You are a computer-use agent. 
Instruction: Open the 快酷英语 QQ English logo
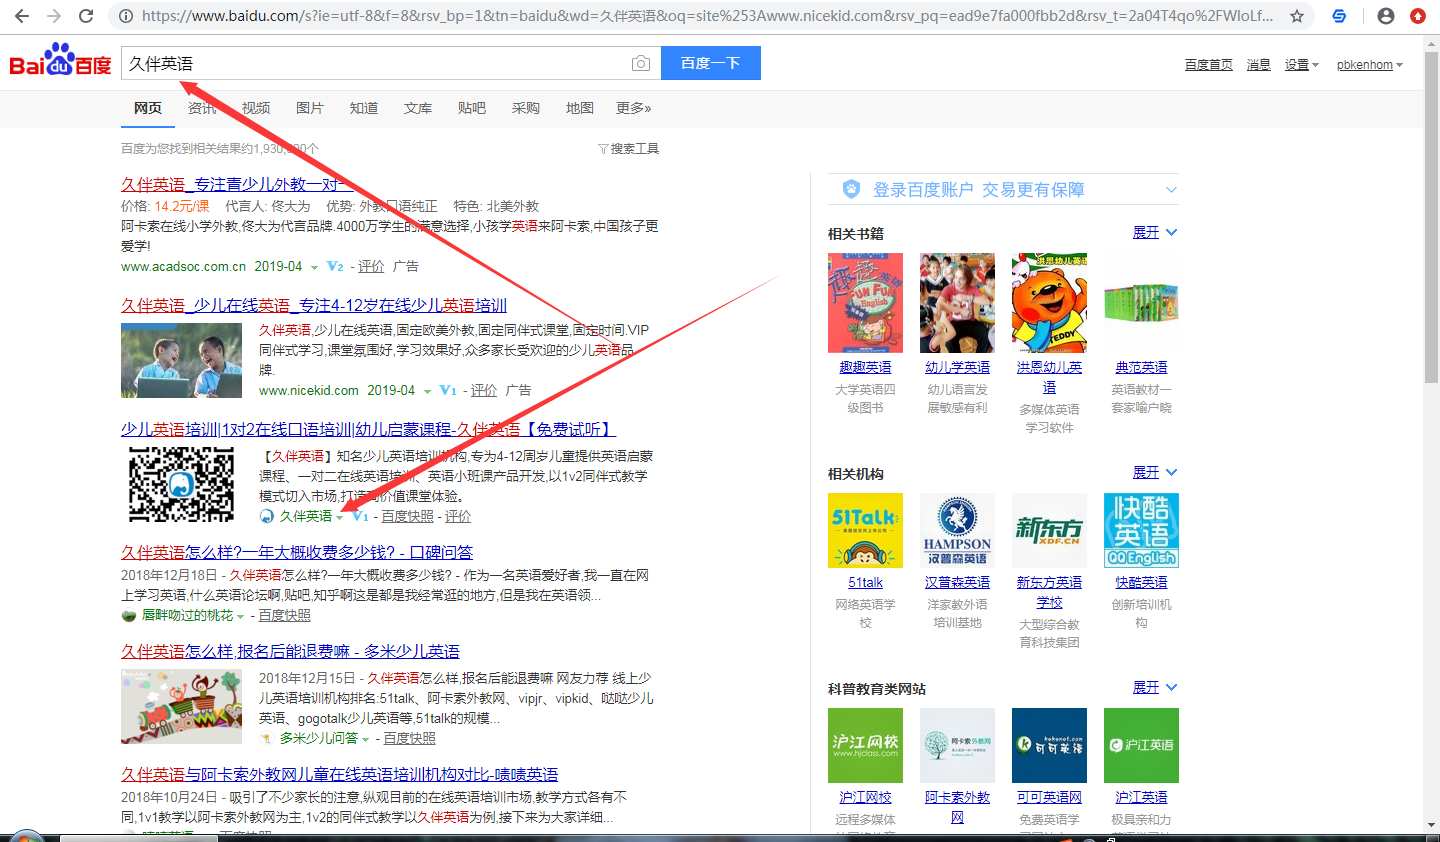(x=1141, y=530)
